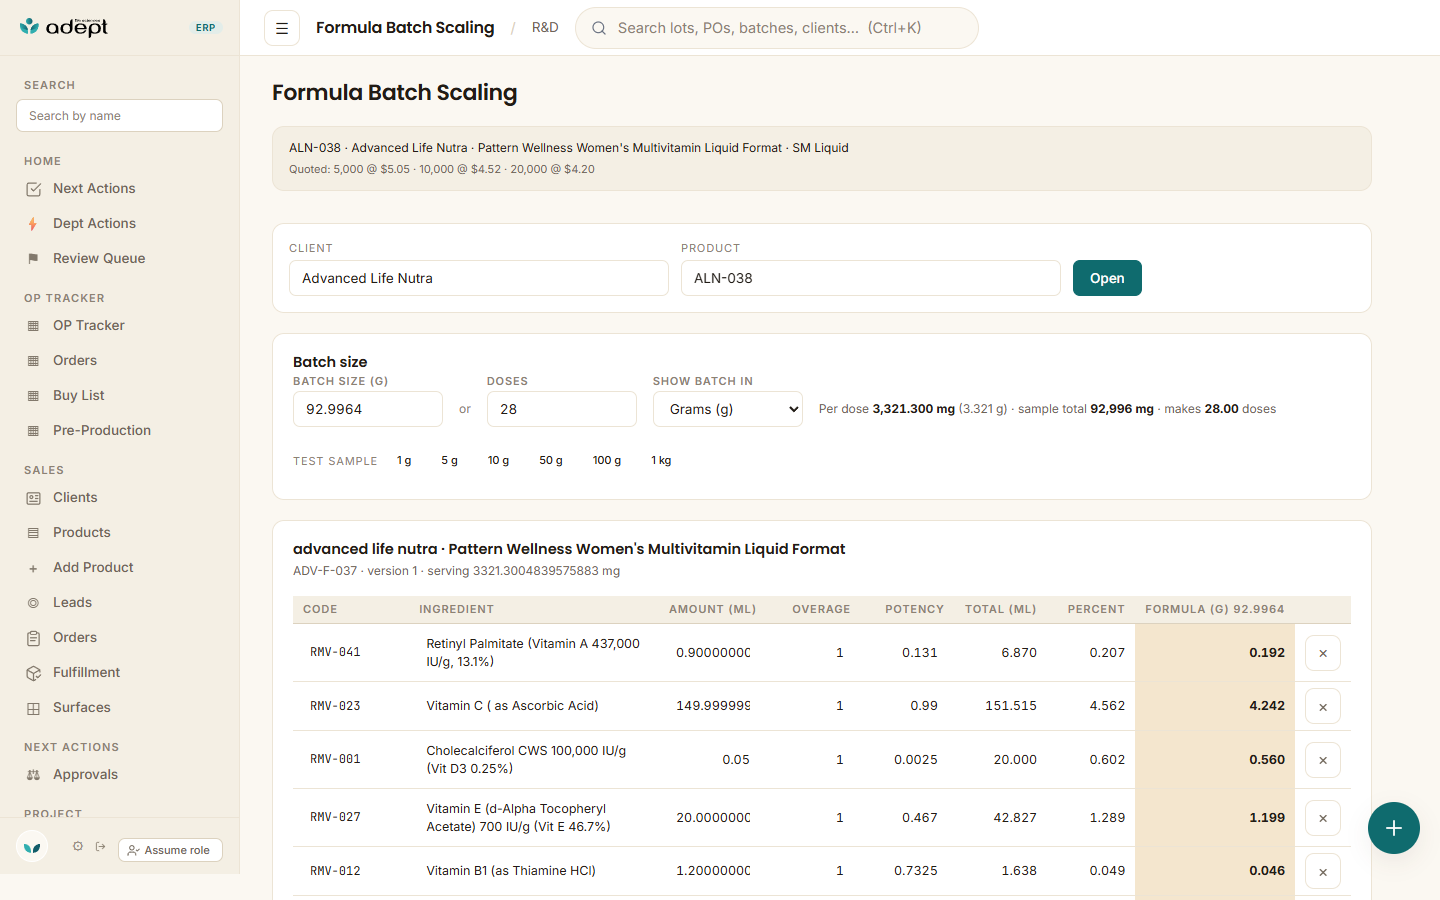1440x900 pixels.
Task: Sign out using the logout arrow icon
Action: [101, 846]
